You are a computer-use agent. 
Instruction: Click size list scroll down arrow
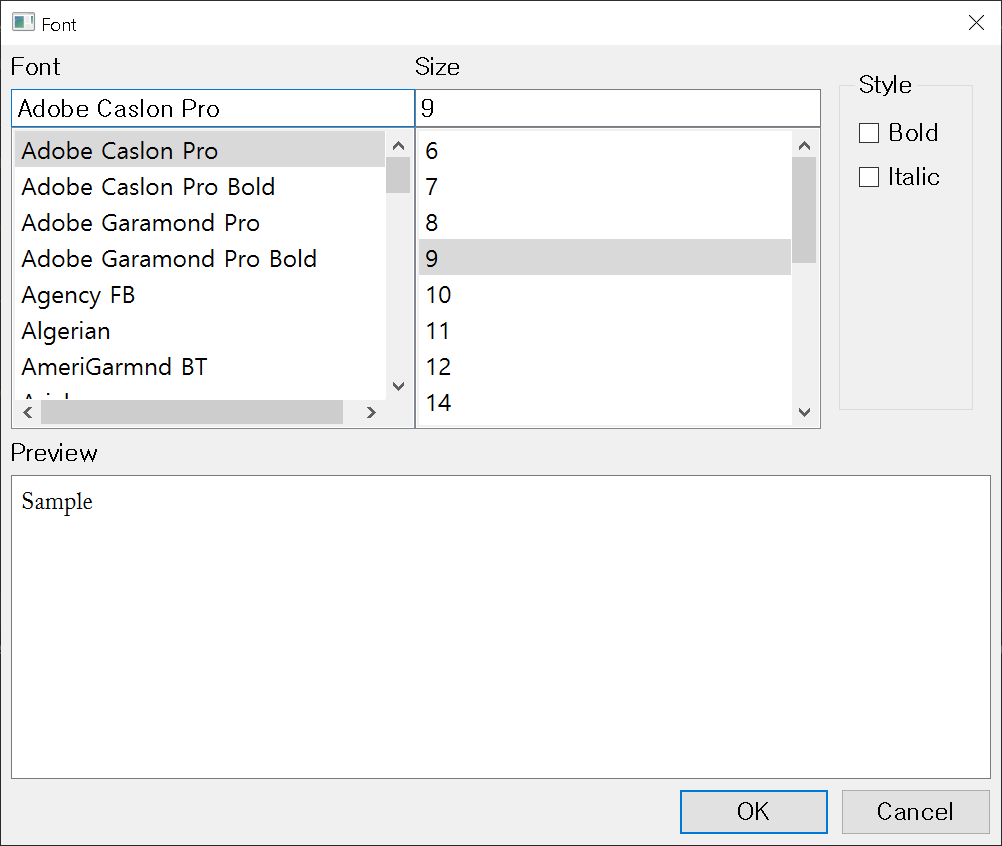tap(805, 412)
